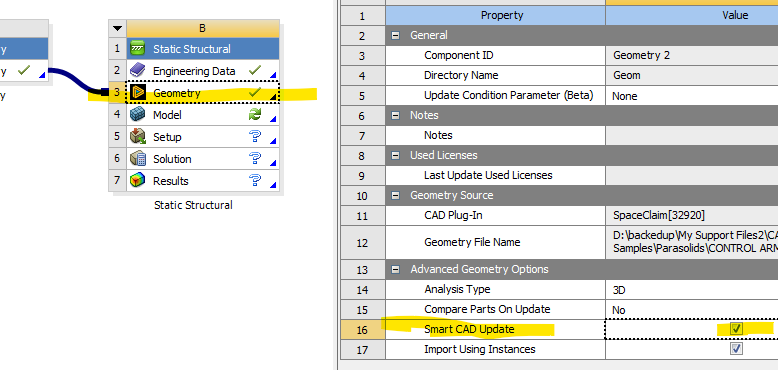Click Directory Name value Geom
The width and height of the screenshot is (778, 370).
point(692,75)
